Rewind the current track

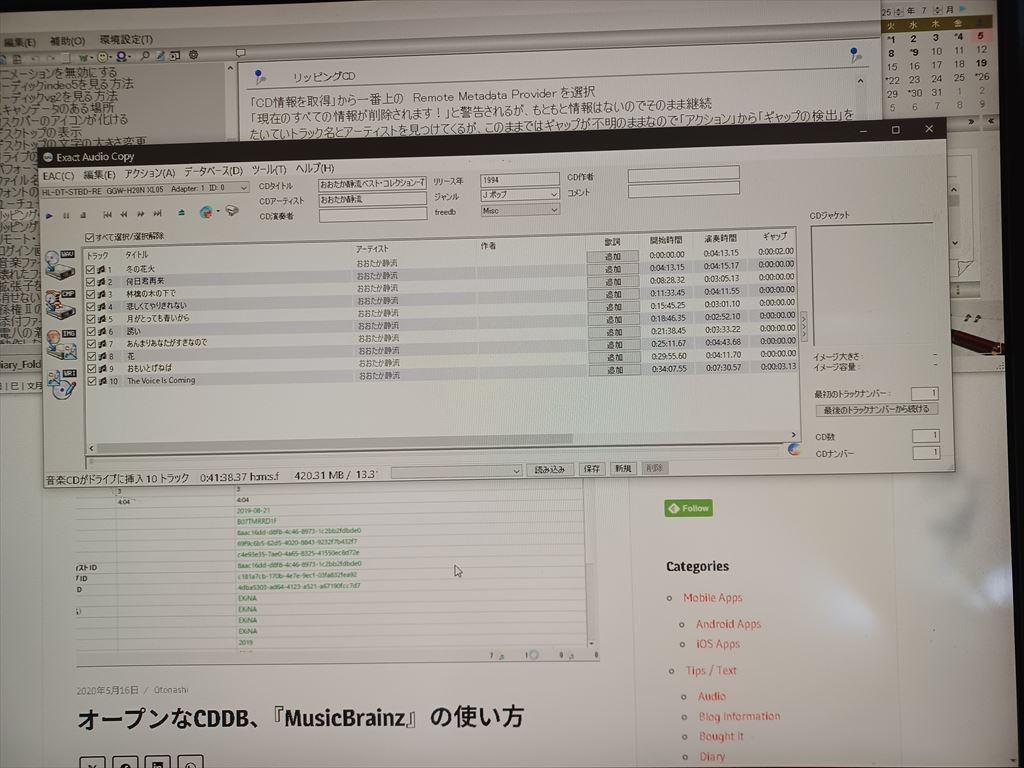(x=124, y=214)
